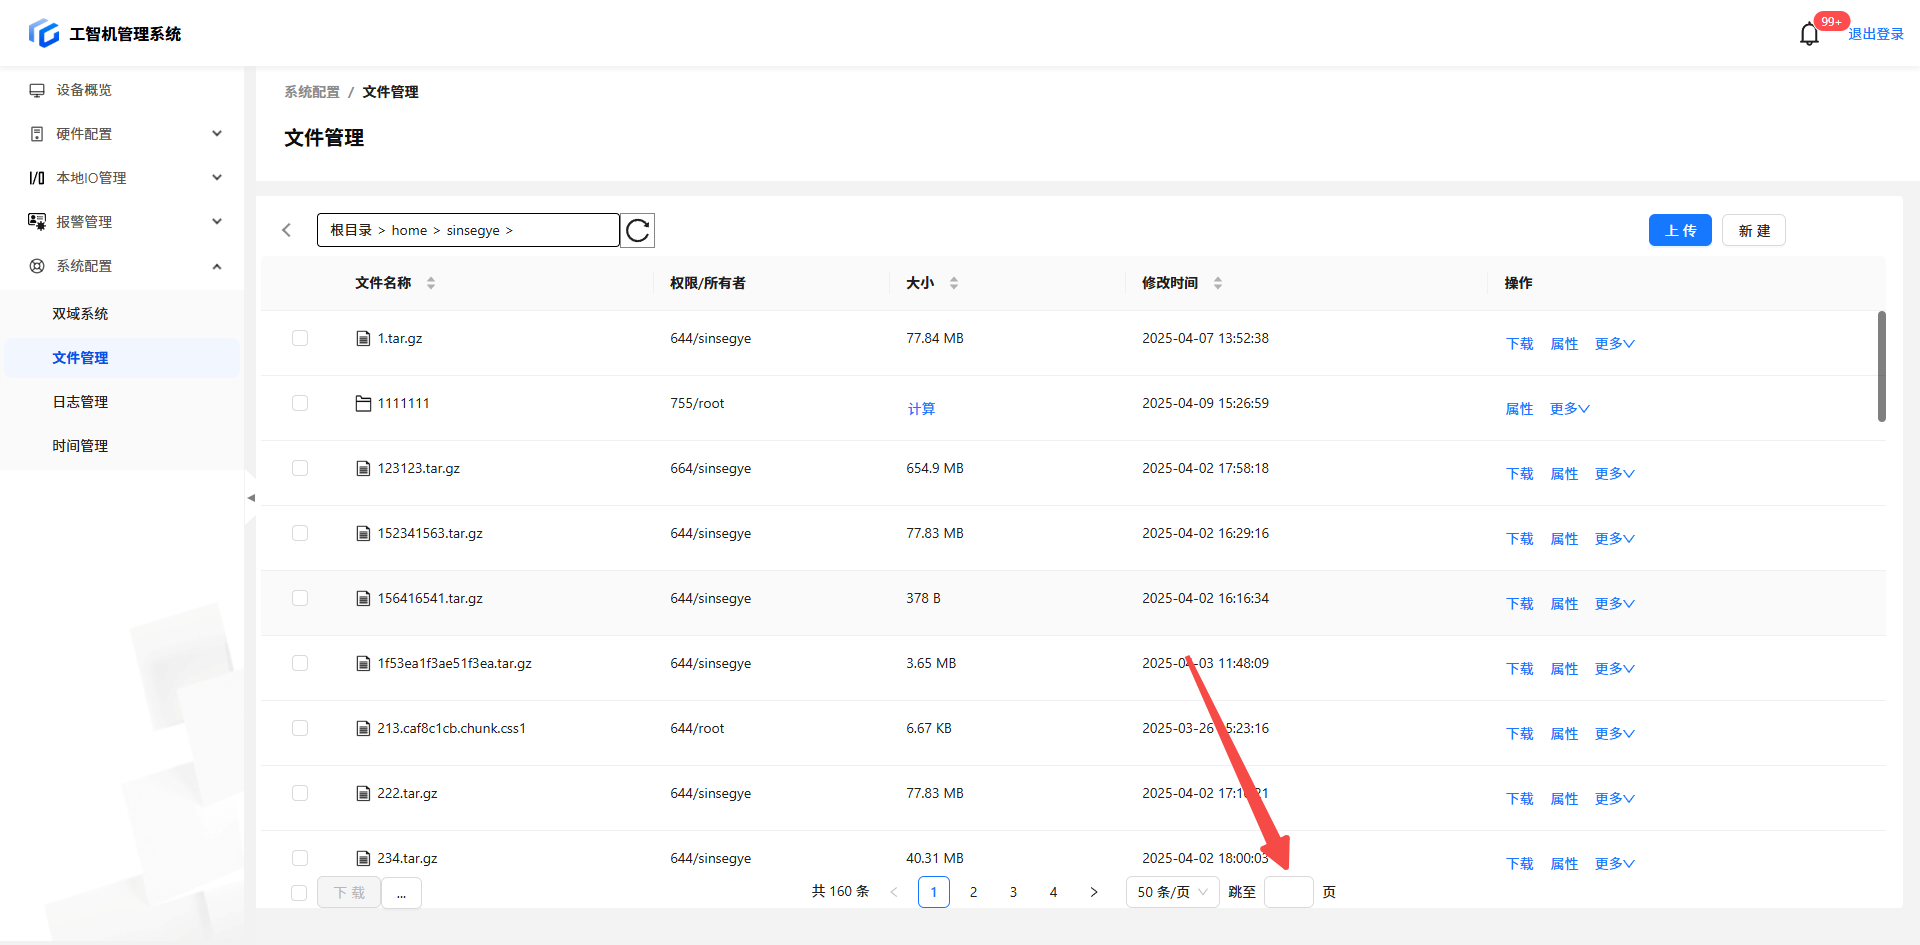The height and width of the screenshot is (945, 1920).
Task: Check the box for 1.tar.gz
Action: [x=300, y=339]
